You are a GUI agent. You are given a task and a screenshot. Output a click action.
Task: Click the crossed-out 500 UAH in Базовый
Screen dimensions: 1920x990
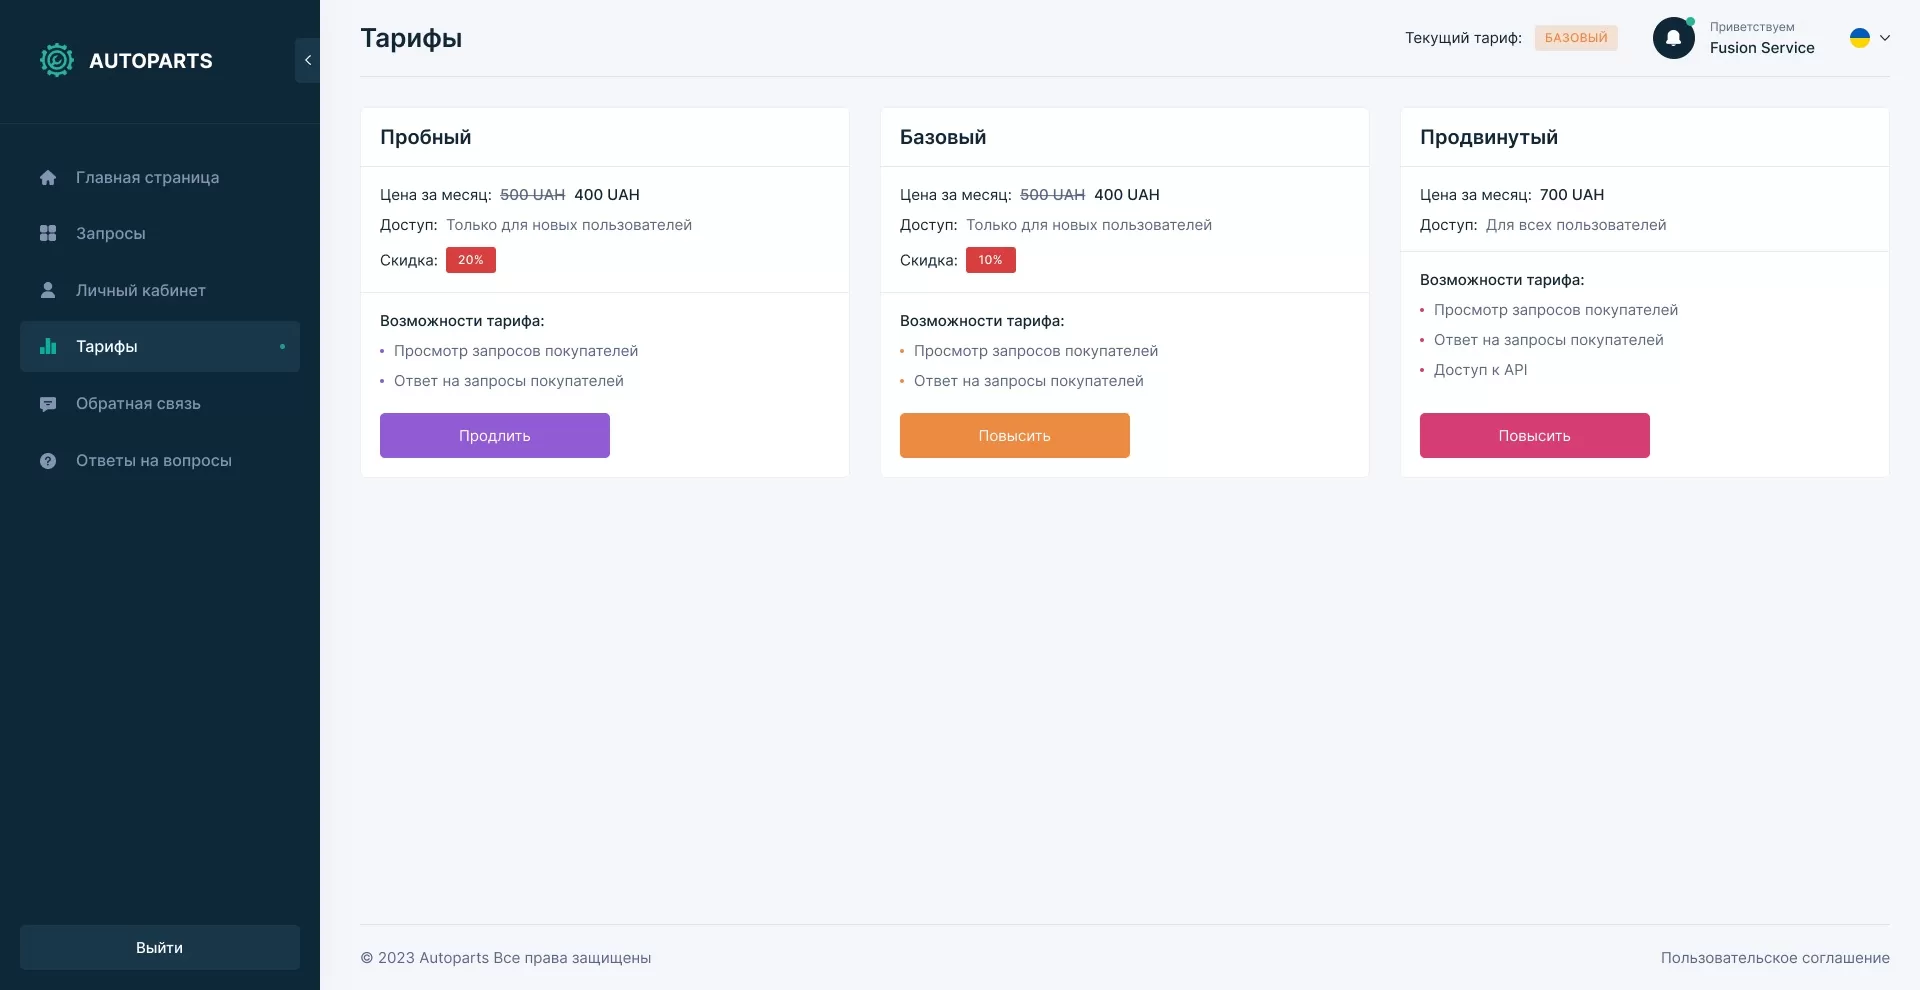click(1053, 195)
